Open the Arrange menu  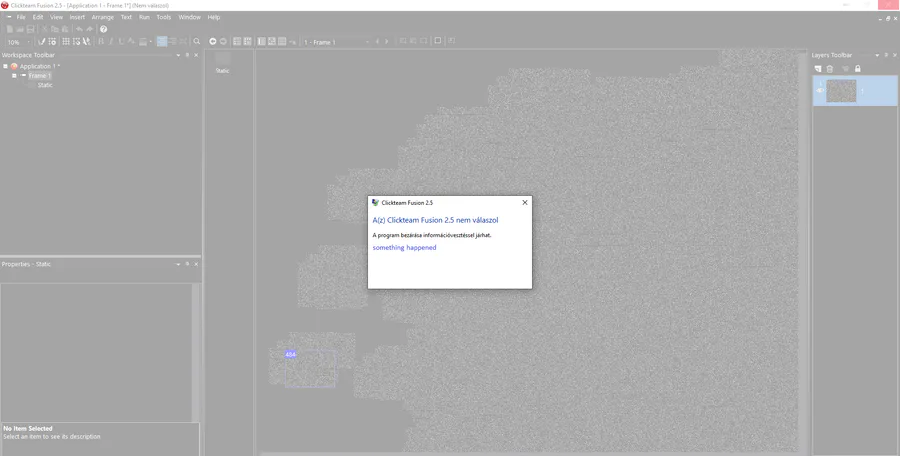click(x=103, y=17)
